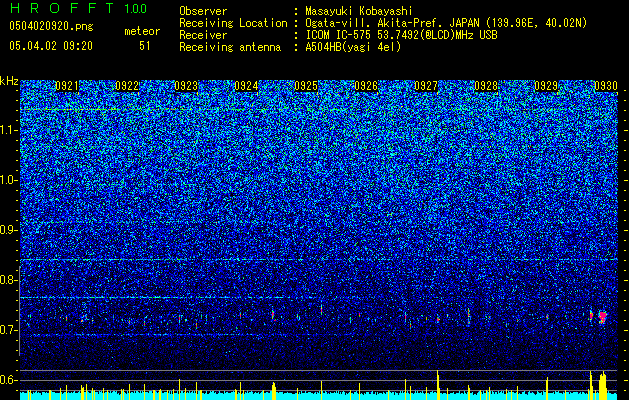Click the tallest yellow power spike below 0927
629x400 pixels.
coord(438,385)
